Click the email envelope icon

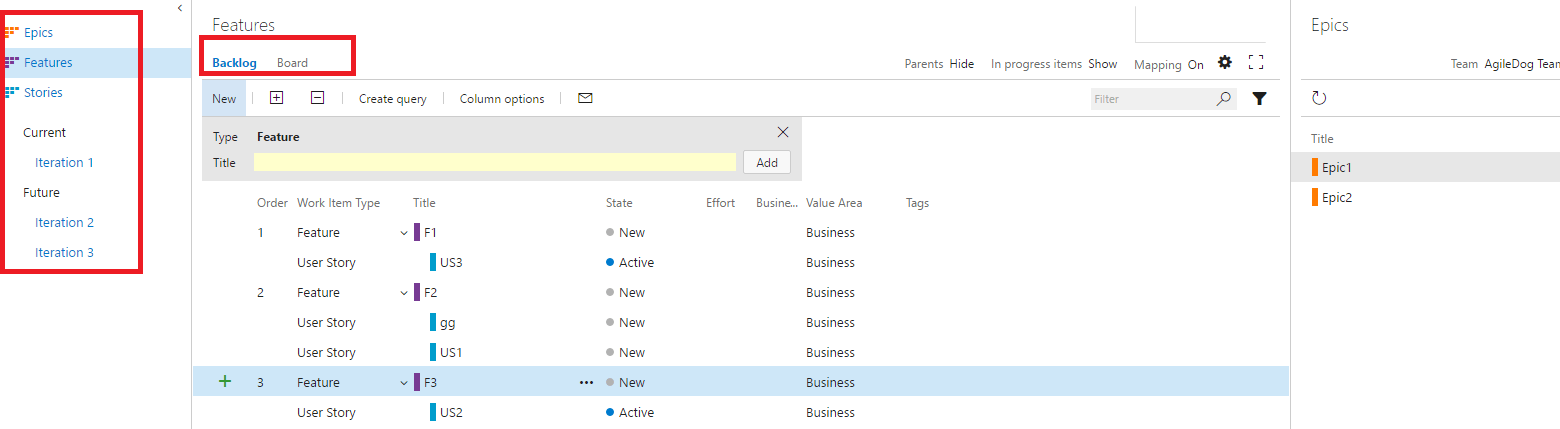[586, 98]
